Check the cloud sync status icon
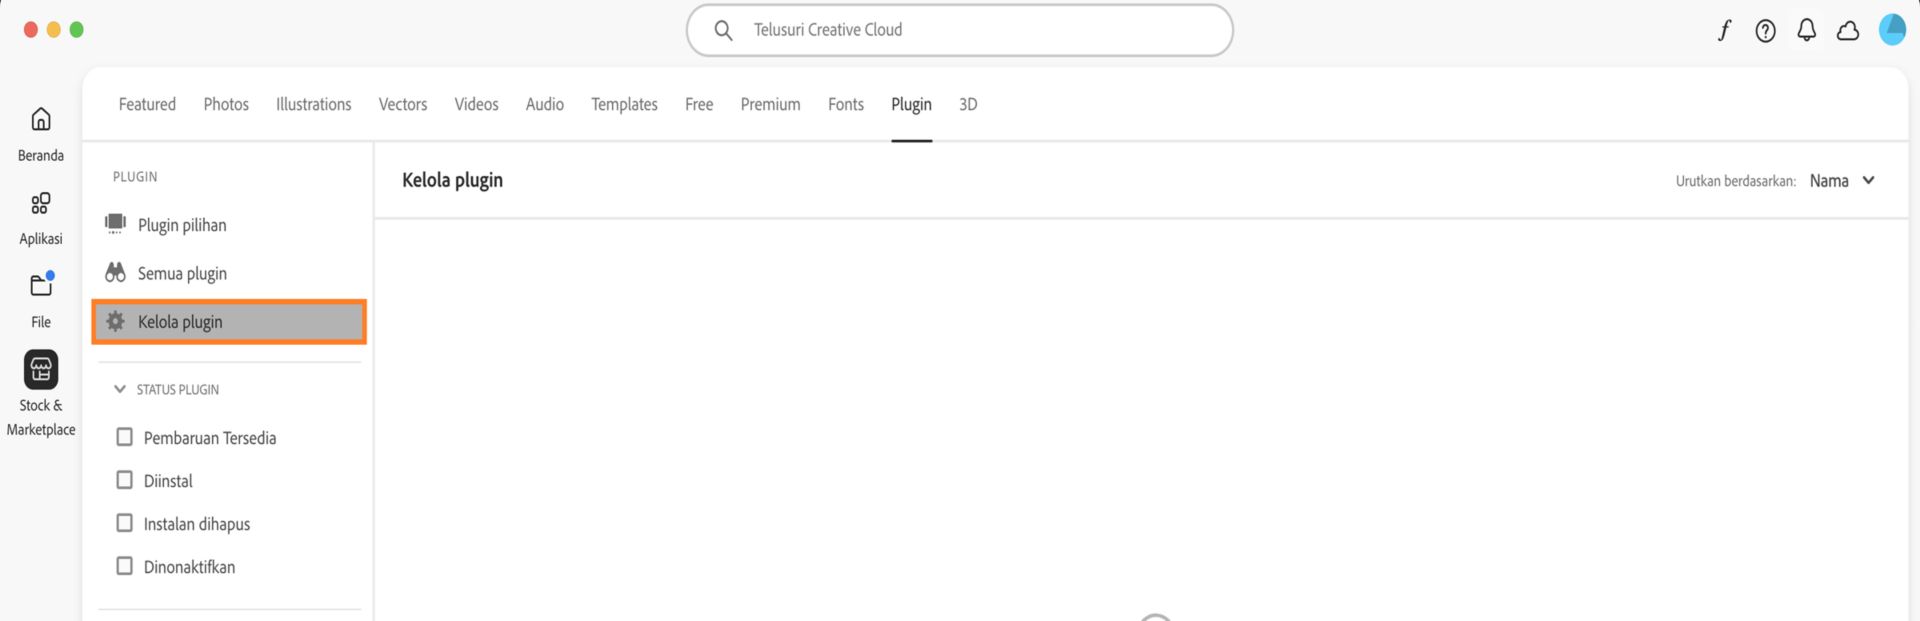Image resolution: width=1920 pixels, height=621 pixels. click(x=1848, y=30)
